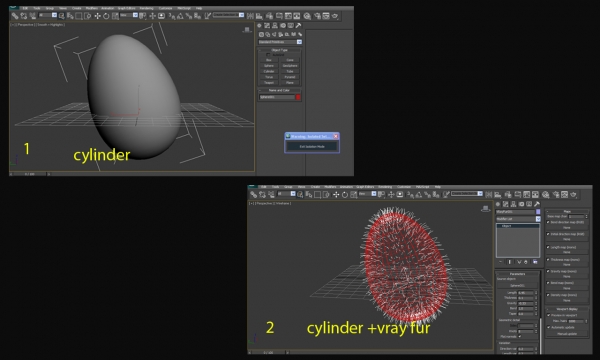Toggle the Automatic update checkbox
Viewport: 600px width, 360px height.
tap(548, 327)
